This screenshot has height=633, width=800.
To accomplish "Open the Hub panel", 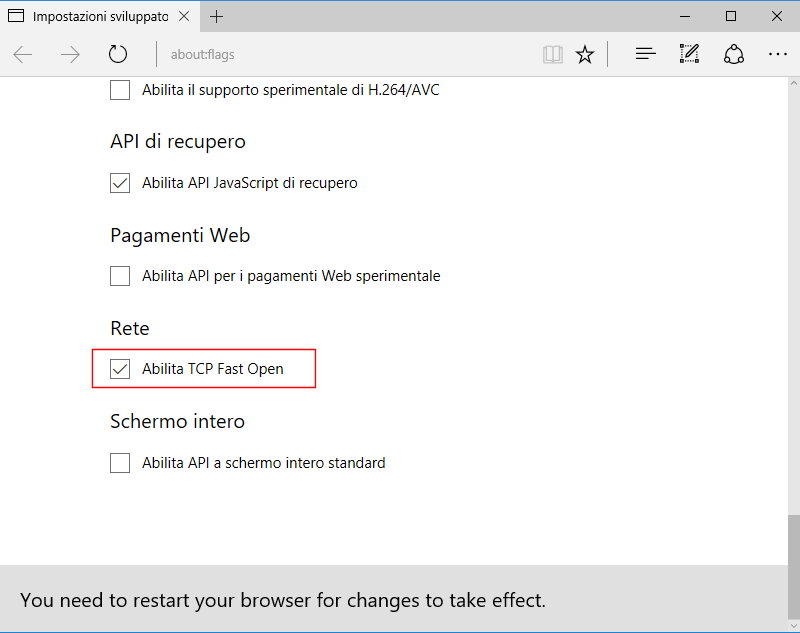I will (x=645, y=53).
